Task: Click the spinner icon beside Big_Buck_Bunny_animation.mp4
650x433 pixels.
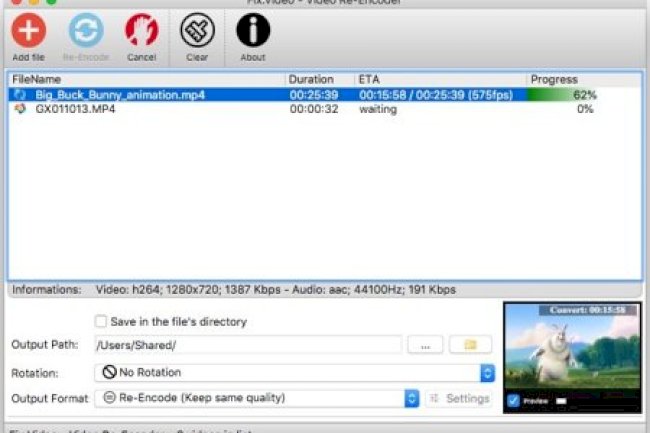Action: 20,95
